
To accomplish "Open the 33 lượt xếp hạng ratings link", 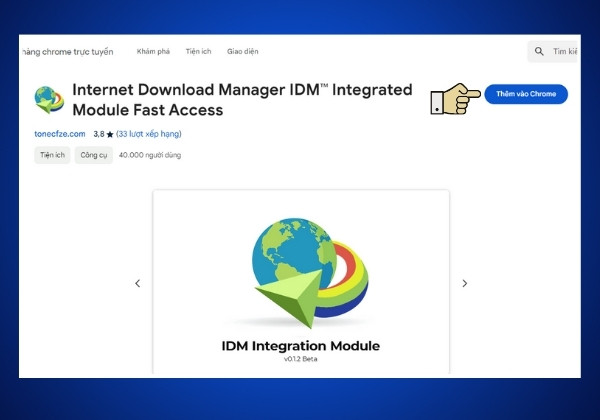I will (x=149, y=134).
